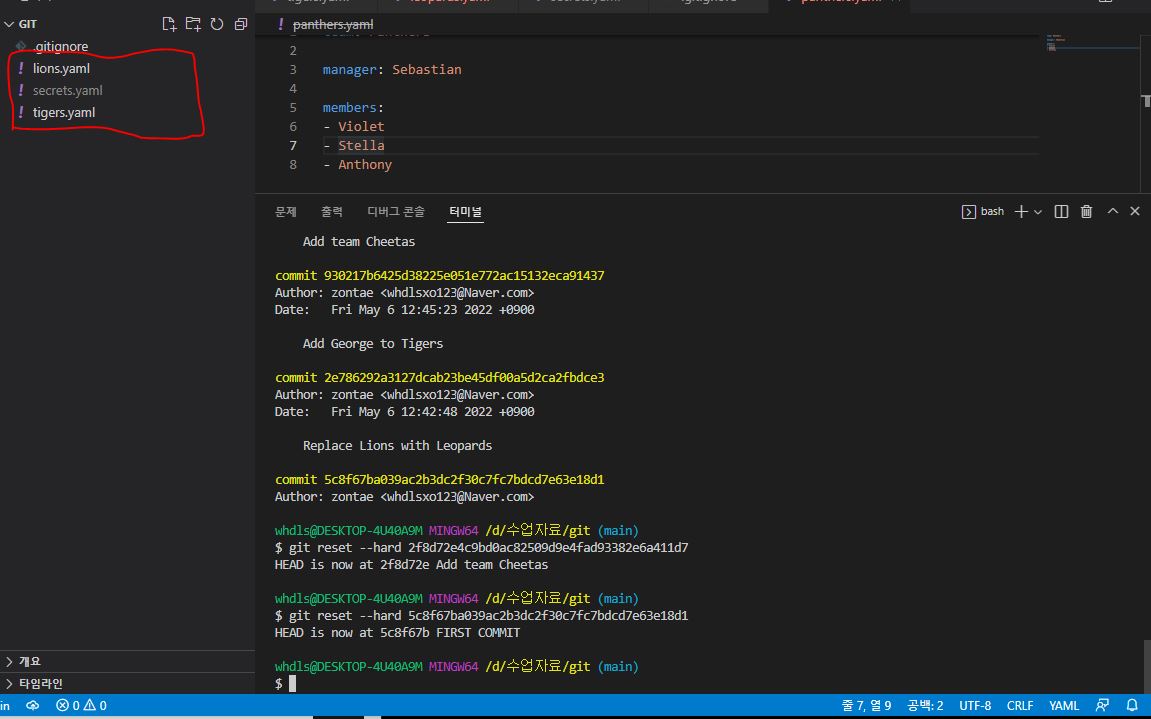The width and height of the screenshot is (1151, 719).
Task: Click the 'manager' key on line 3
Action: 349,70
